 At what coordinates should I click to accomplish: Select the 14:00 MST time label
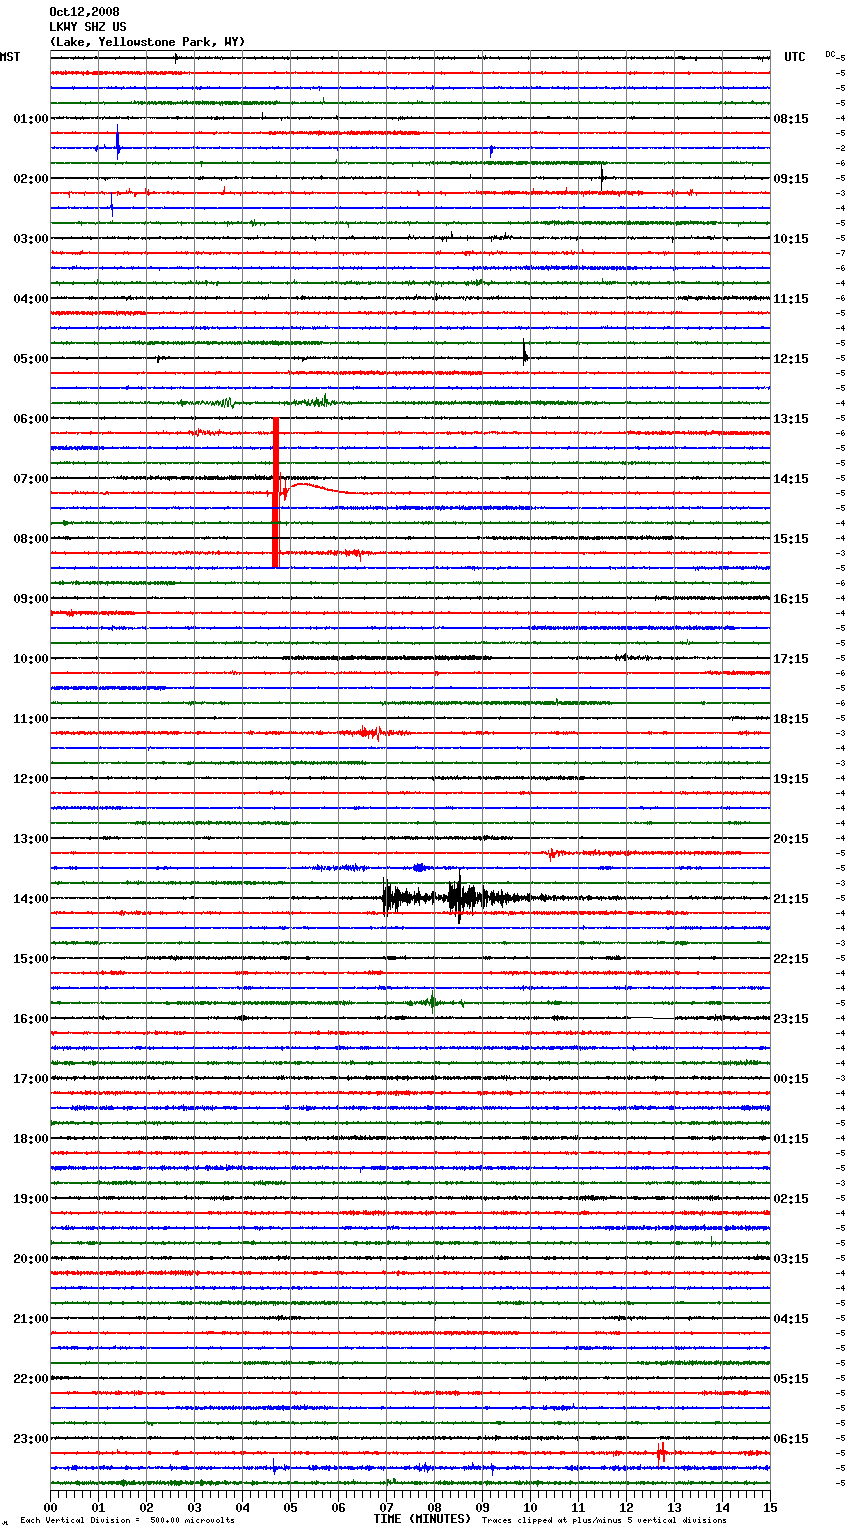(31, 899)
